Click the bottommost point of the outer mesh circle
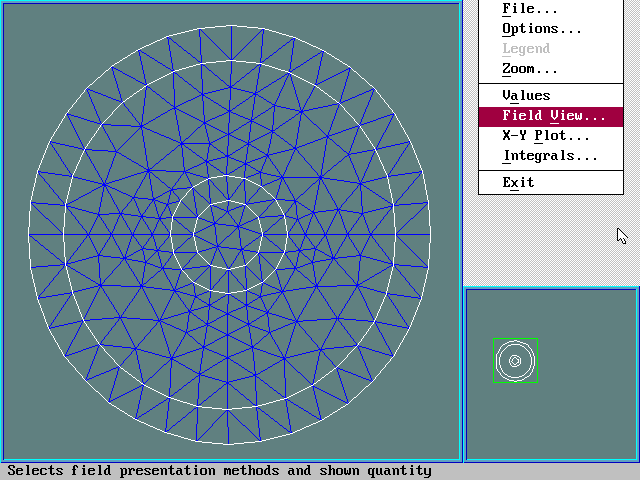This screenshot has width=640, height=480. (x=229, y=443)
